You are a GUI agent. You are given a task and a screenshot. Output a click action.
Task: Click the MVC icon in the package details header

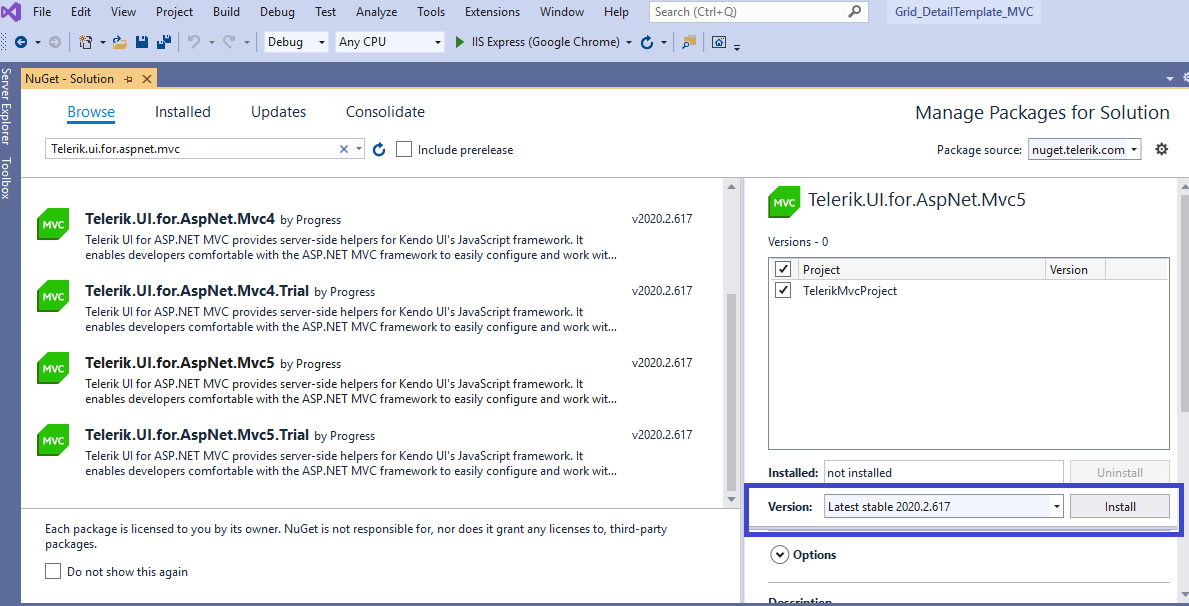[784, 203]
